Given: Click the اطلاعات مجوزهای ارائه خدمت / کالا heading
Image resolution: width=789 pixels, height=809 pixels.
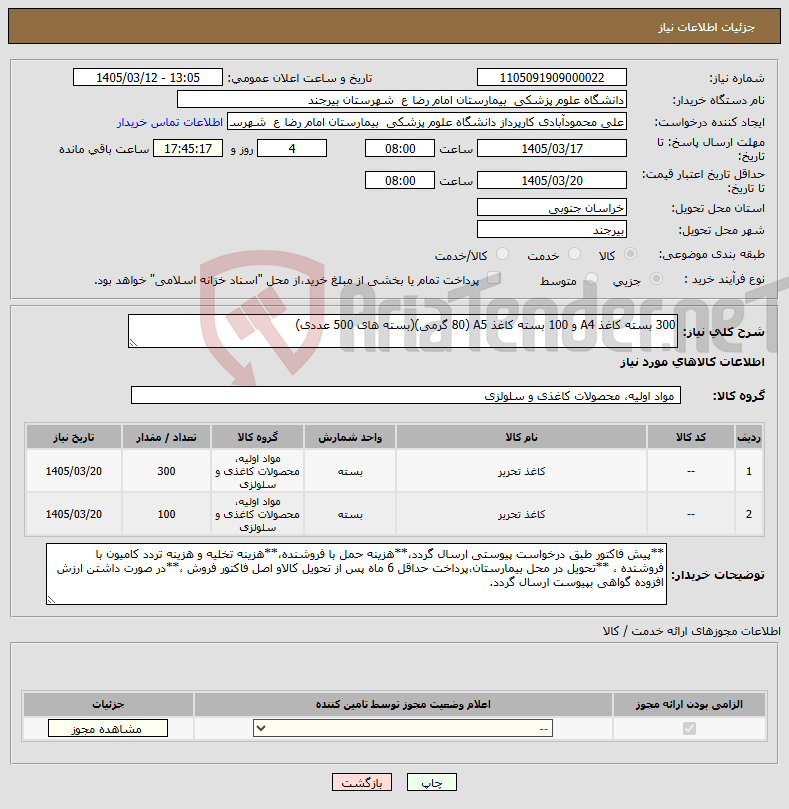Looking at the screenshot, I should click(691, 631).
